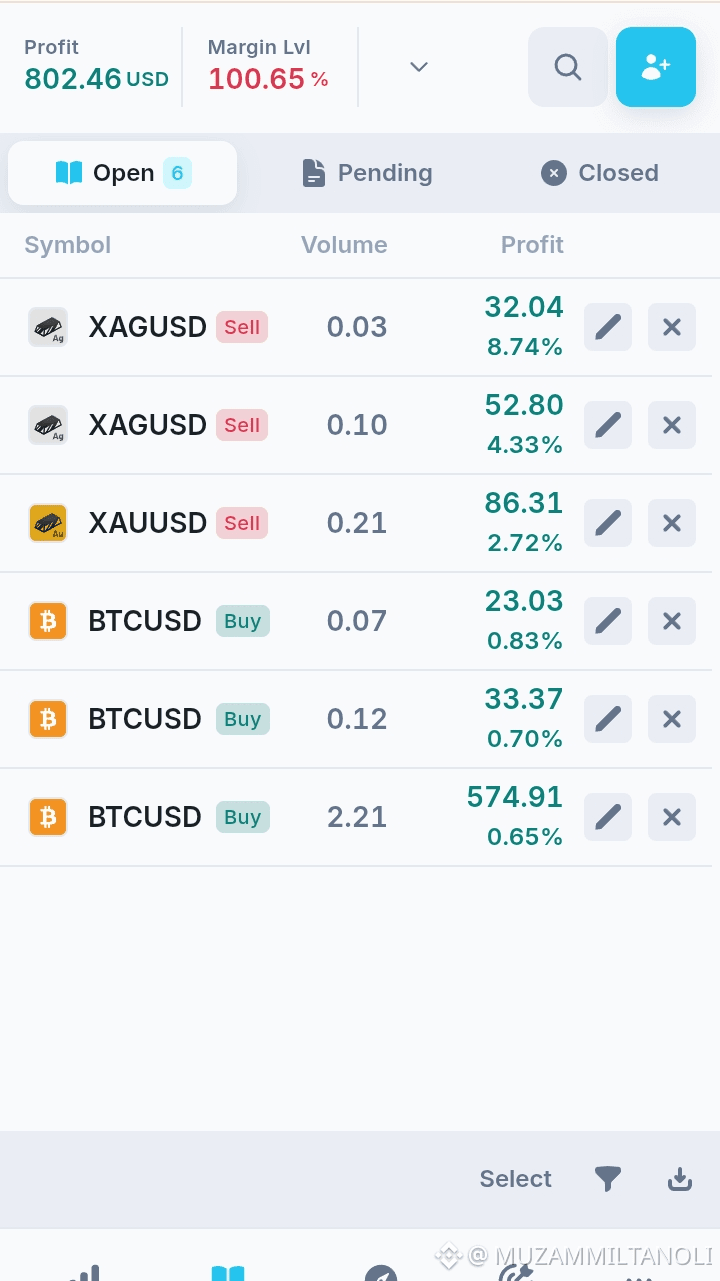The height and width of the screenshot is (1281, 720).
Task: Tap the blue add-user icon button
Action: [x=656, y=67]
